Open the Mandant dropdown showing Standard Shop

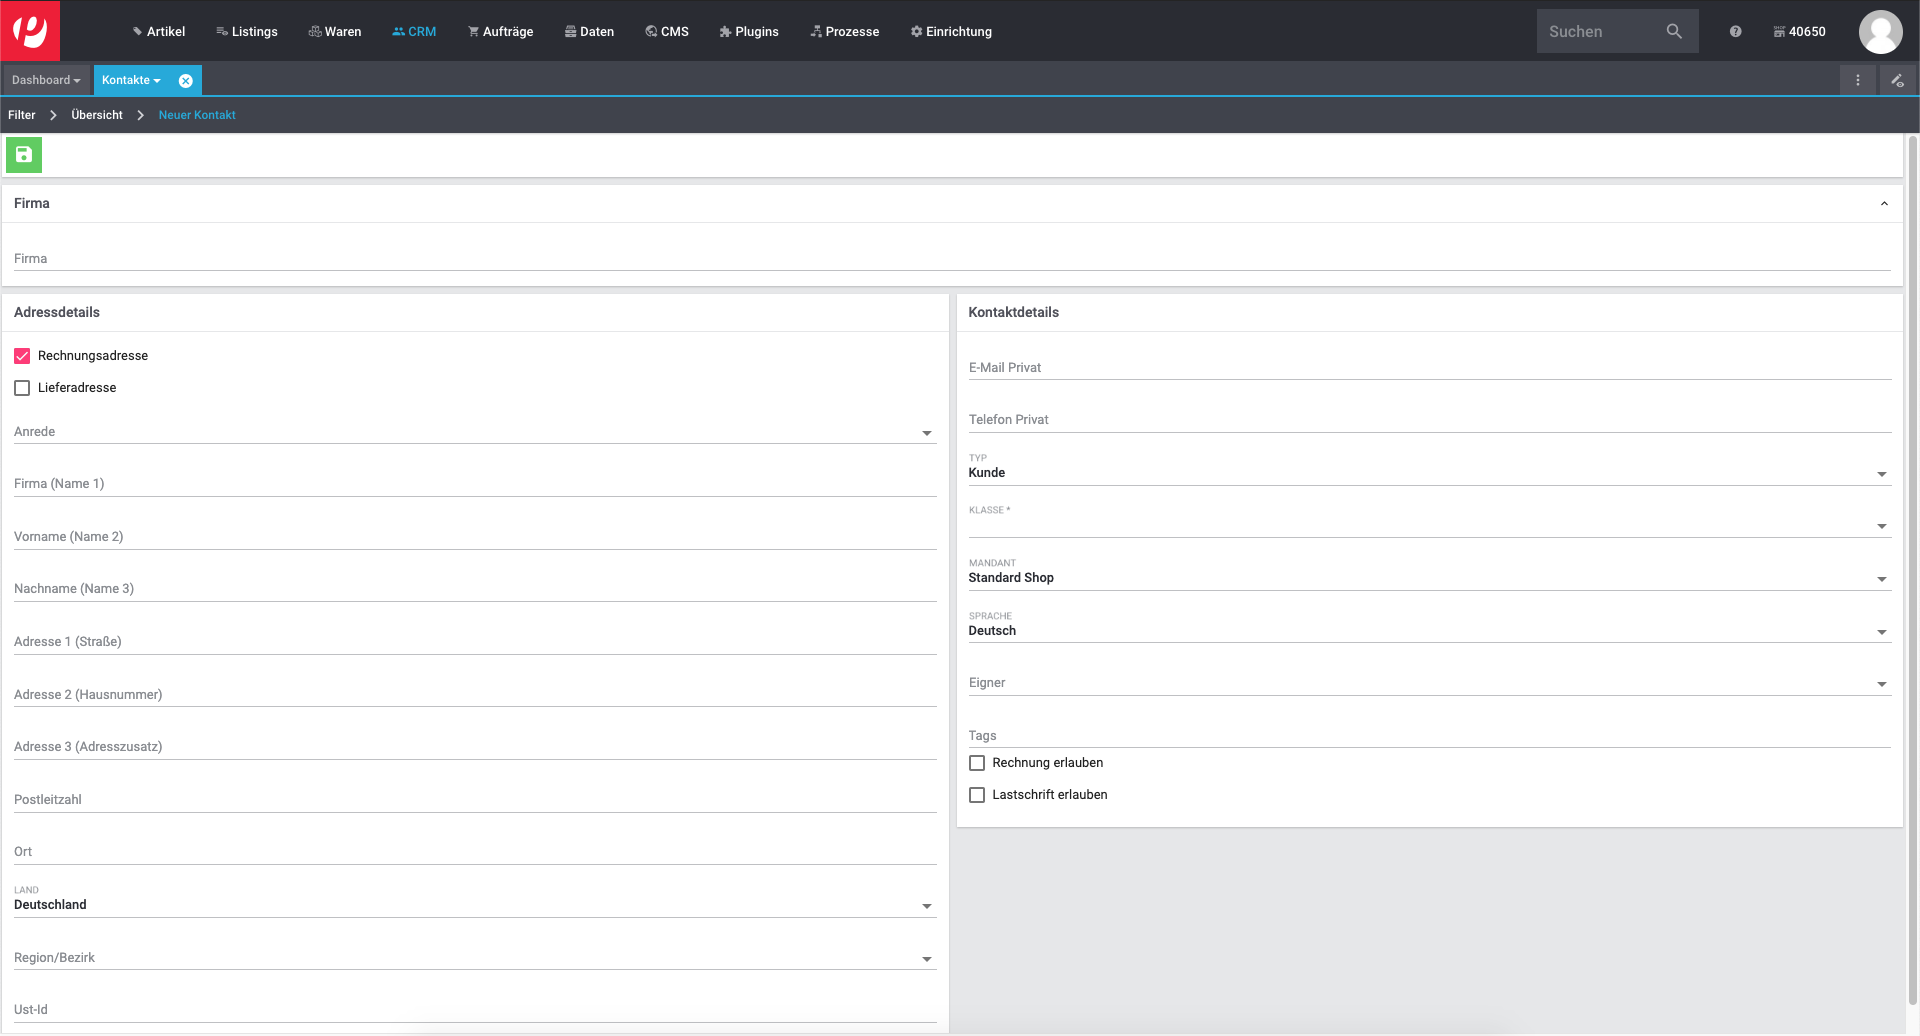coord(1430,573)
